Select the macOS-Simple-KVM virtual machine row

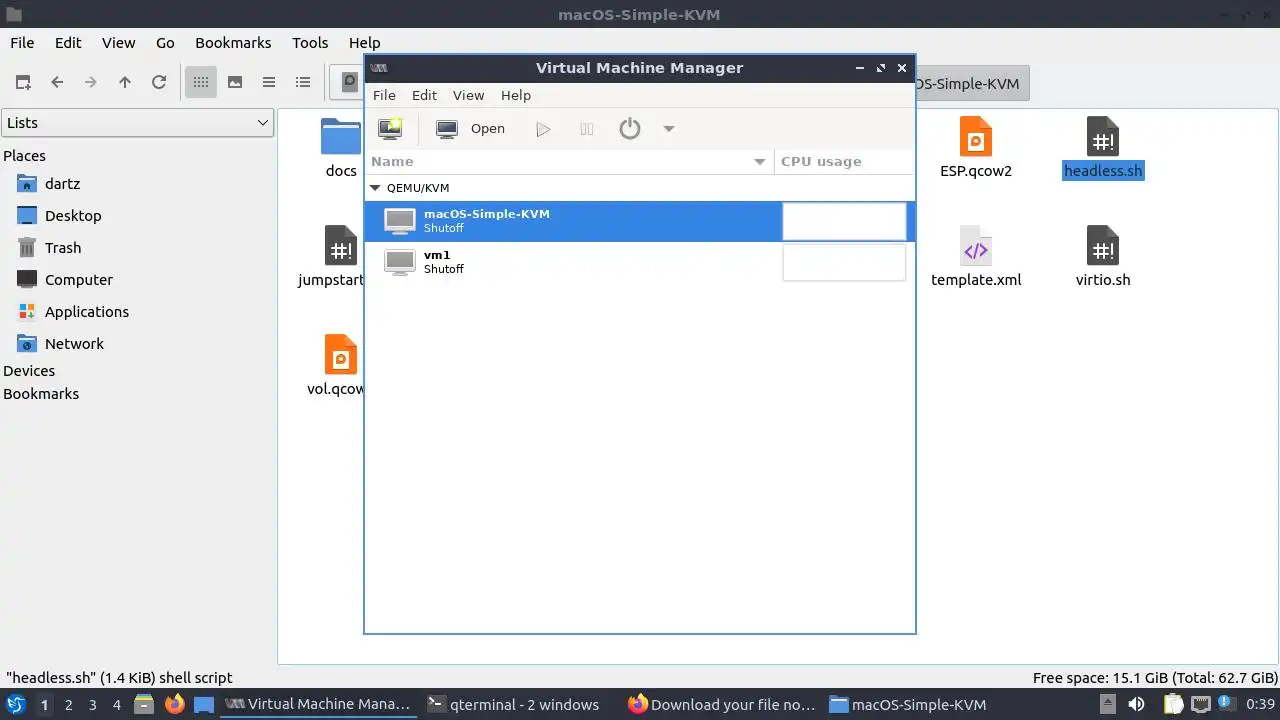(640, 221)
